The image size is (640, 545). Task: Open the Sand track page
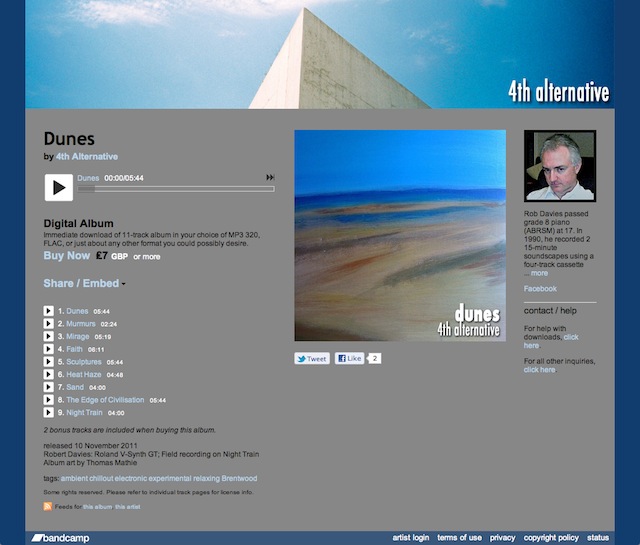tap(75, 387)
